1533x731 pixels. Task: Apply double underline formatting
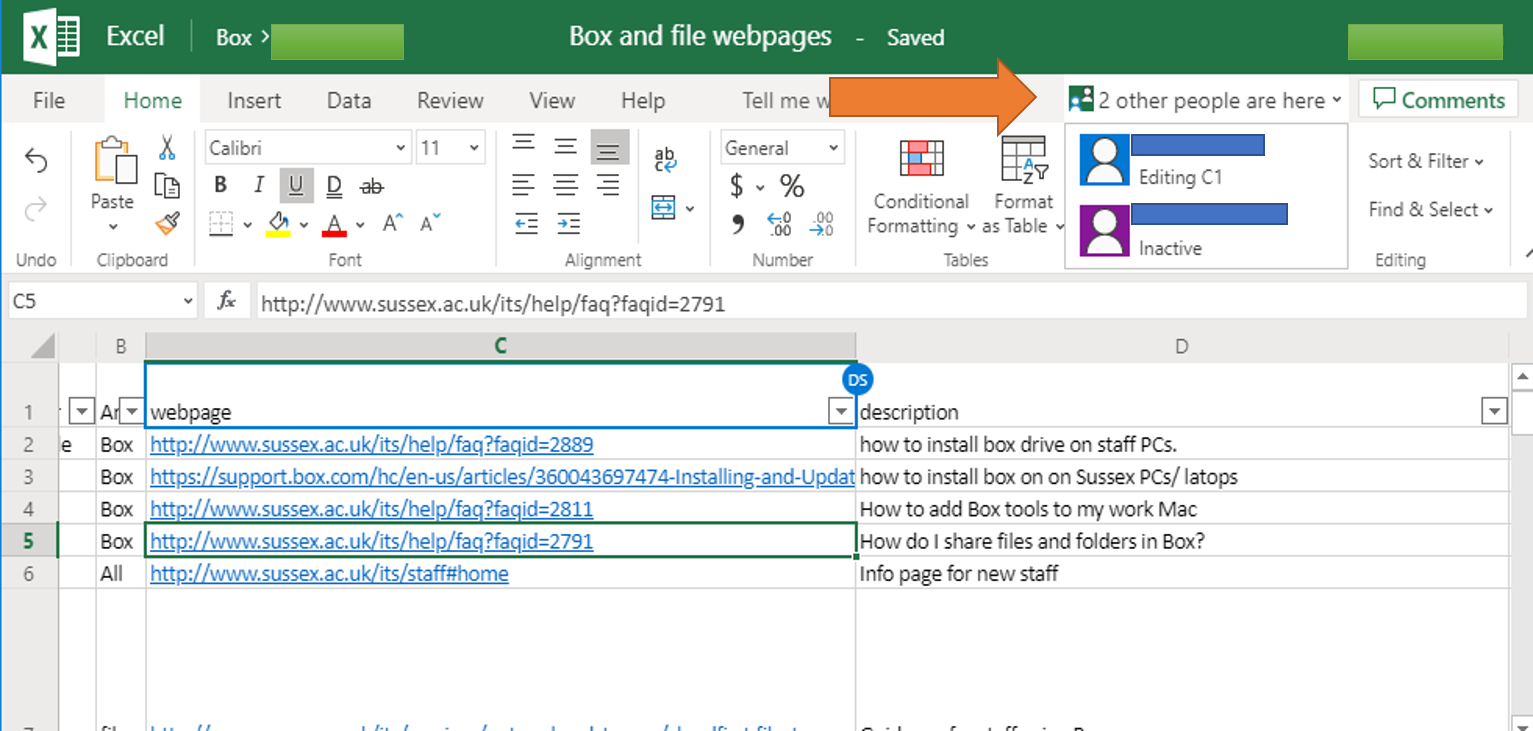[334, 186]
